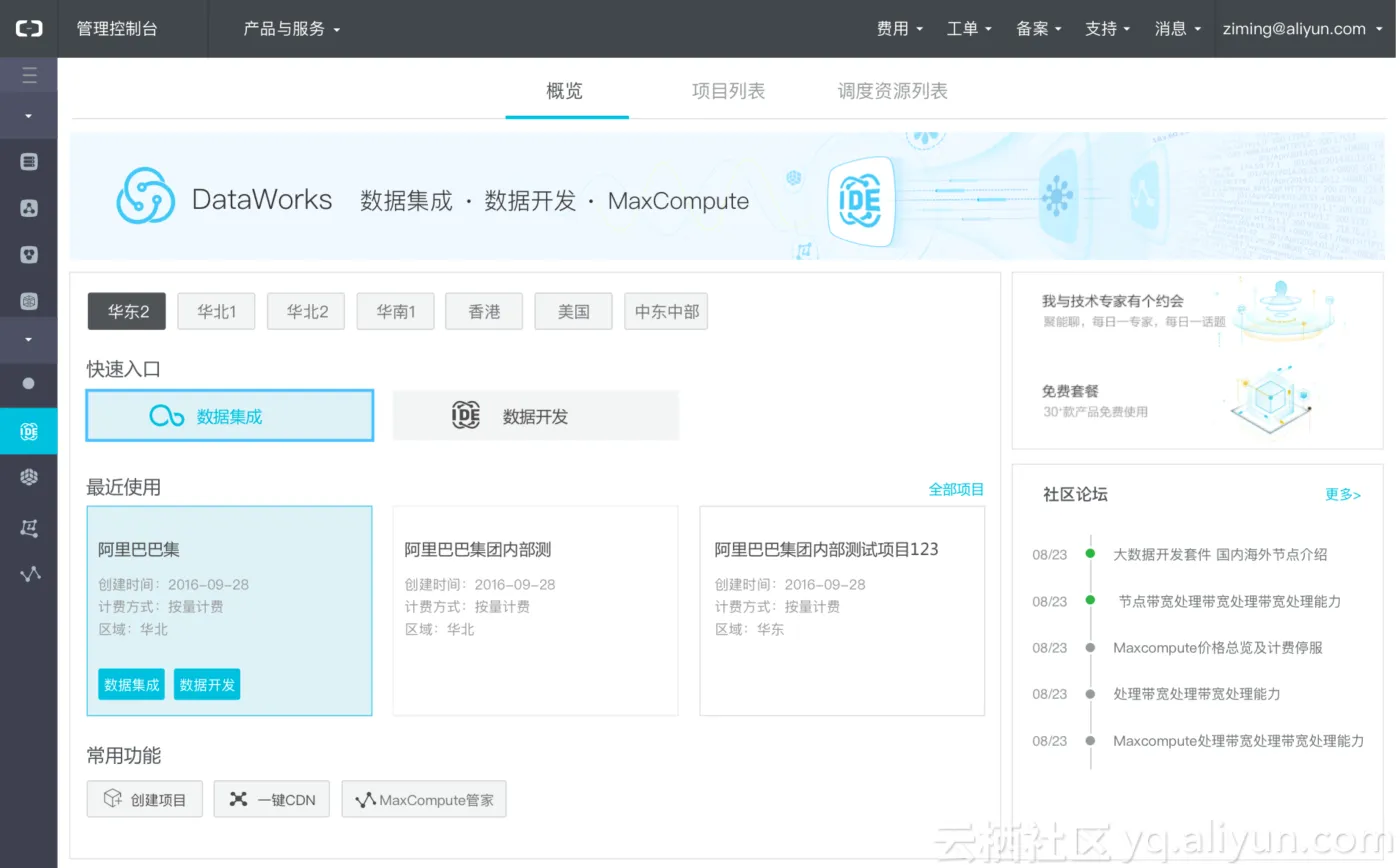This screenshot has height=868, width=1400.
Task: Switch to the 概览 tab
Action: tap(565, 91)
